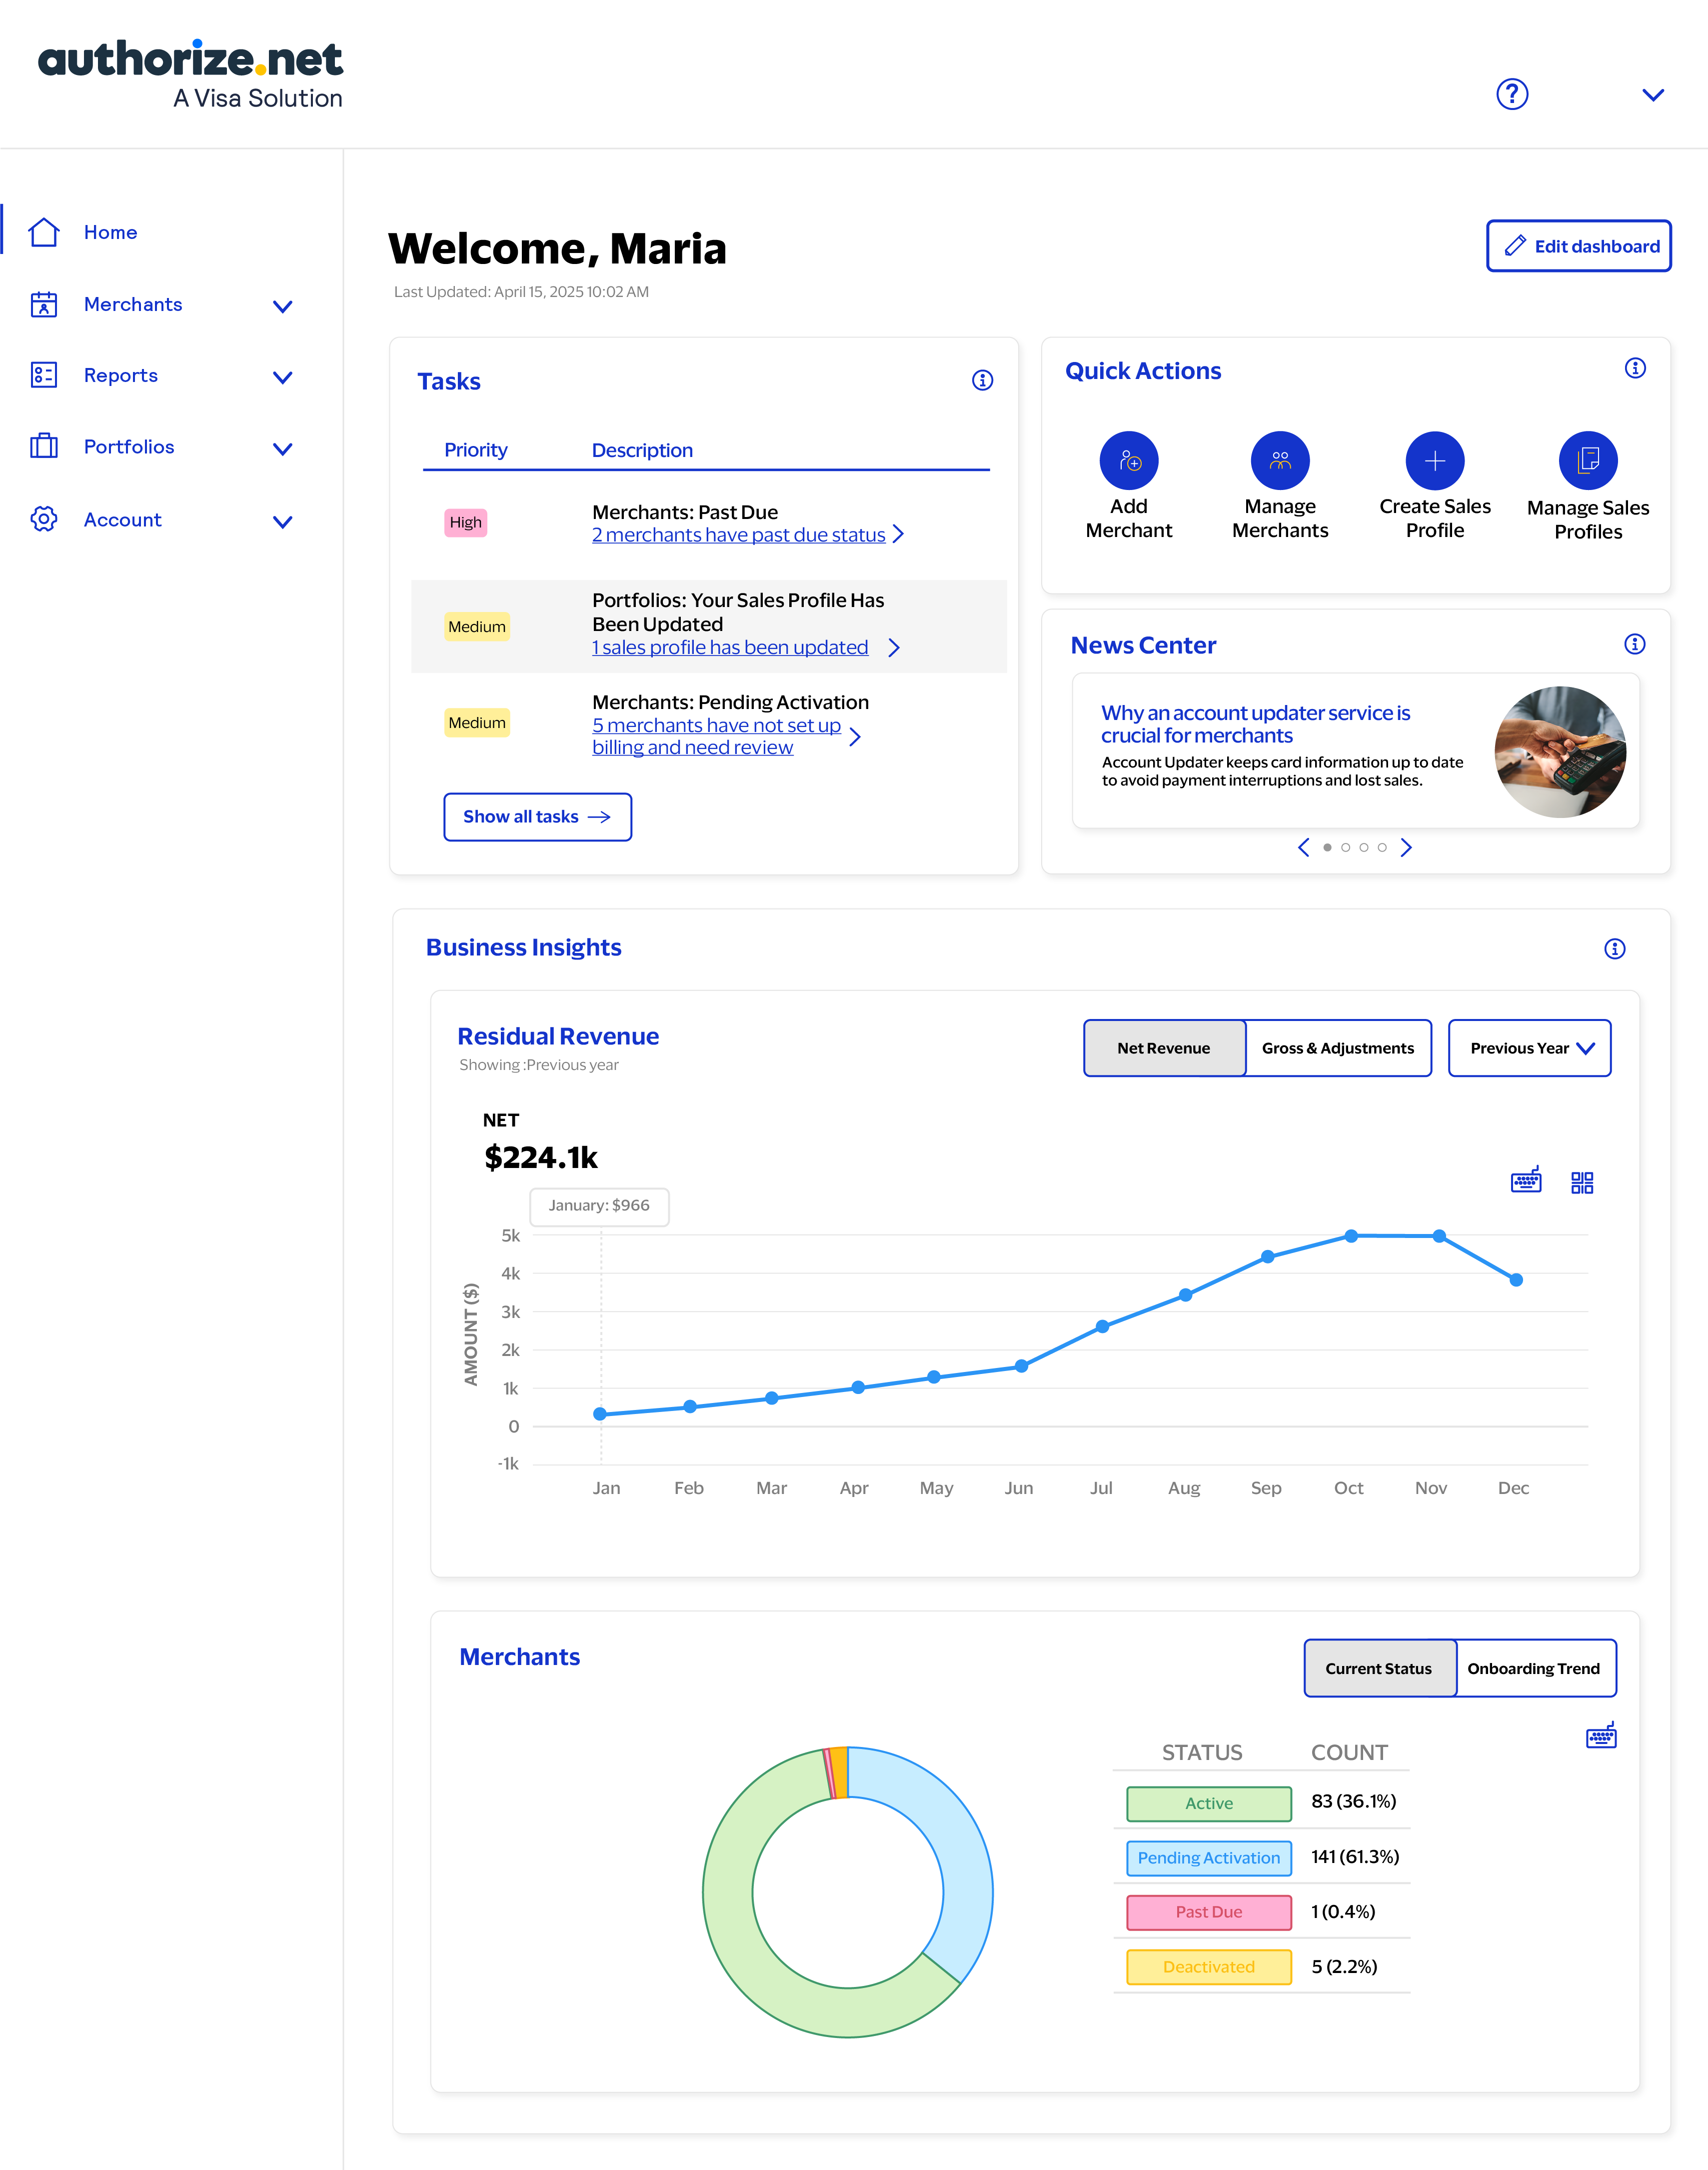Open the Previous Year dropdown
This screenshot has height=2170, width=1708.
pos(1529,1048)
